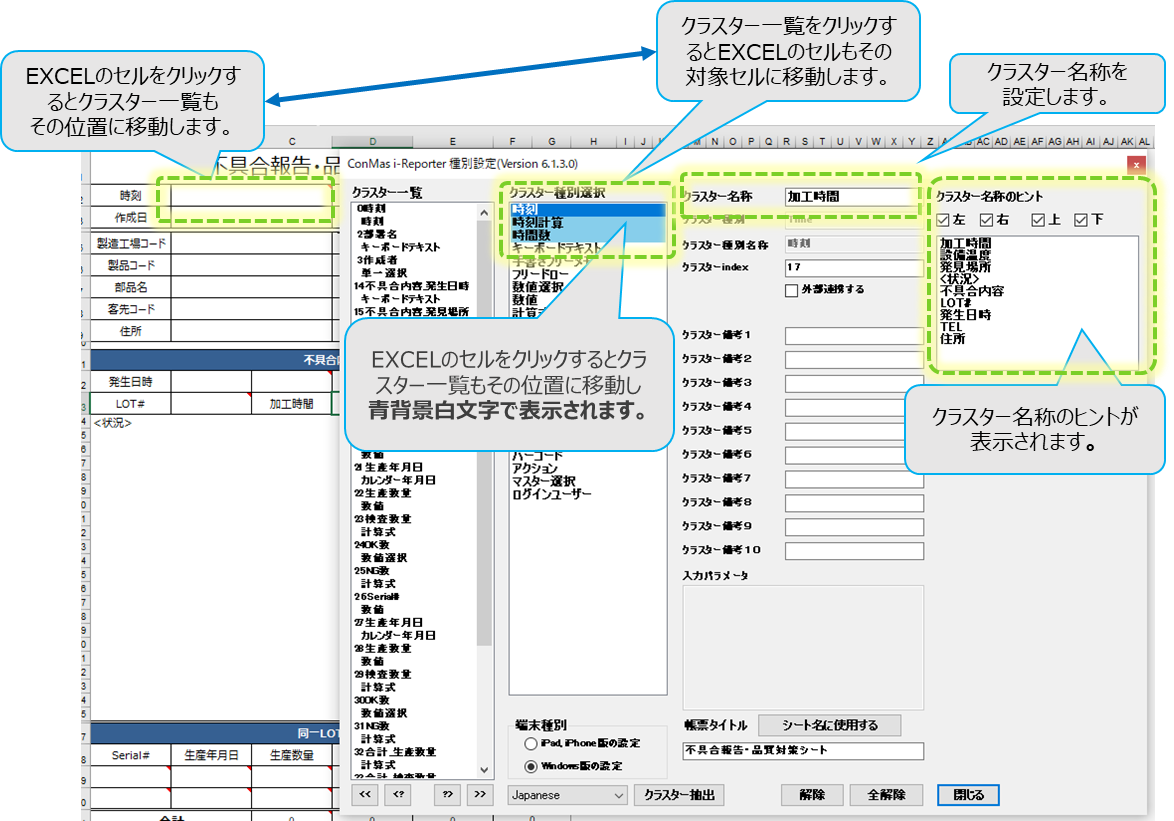Open the Japanese language dropdown

567,795
